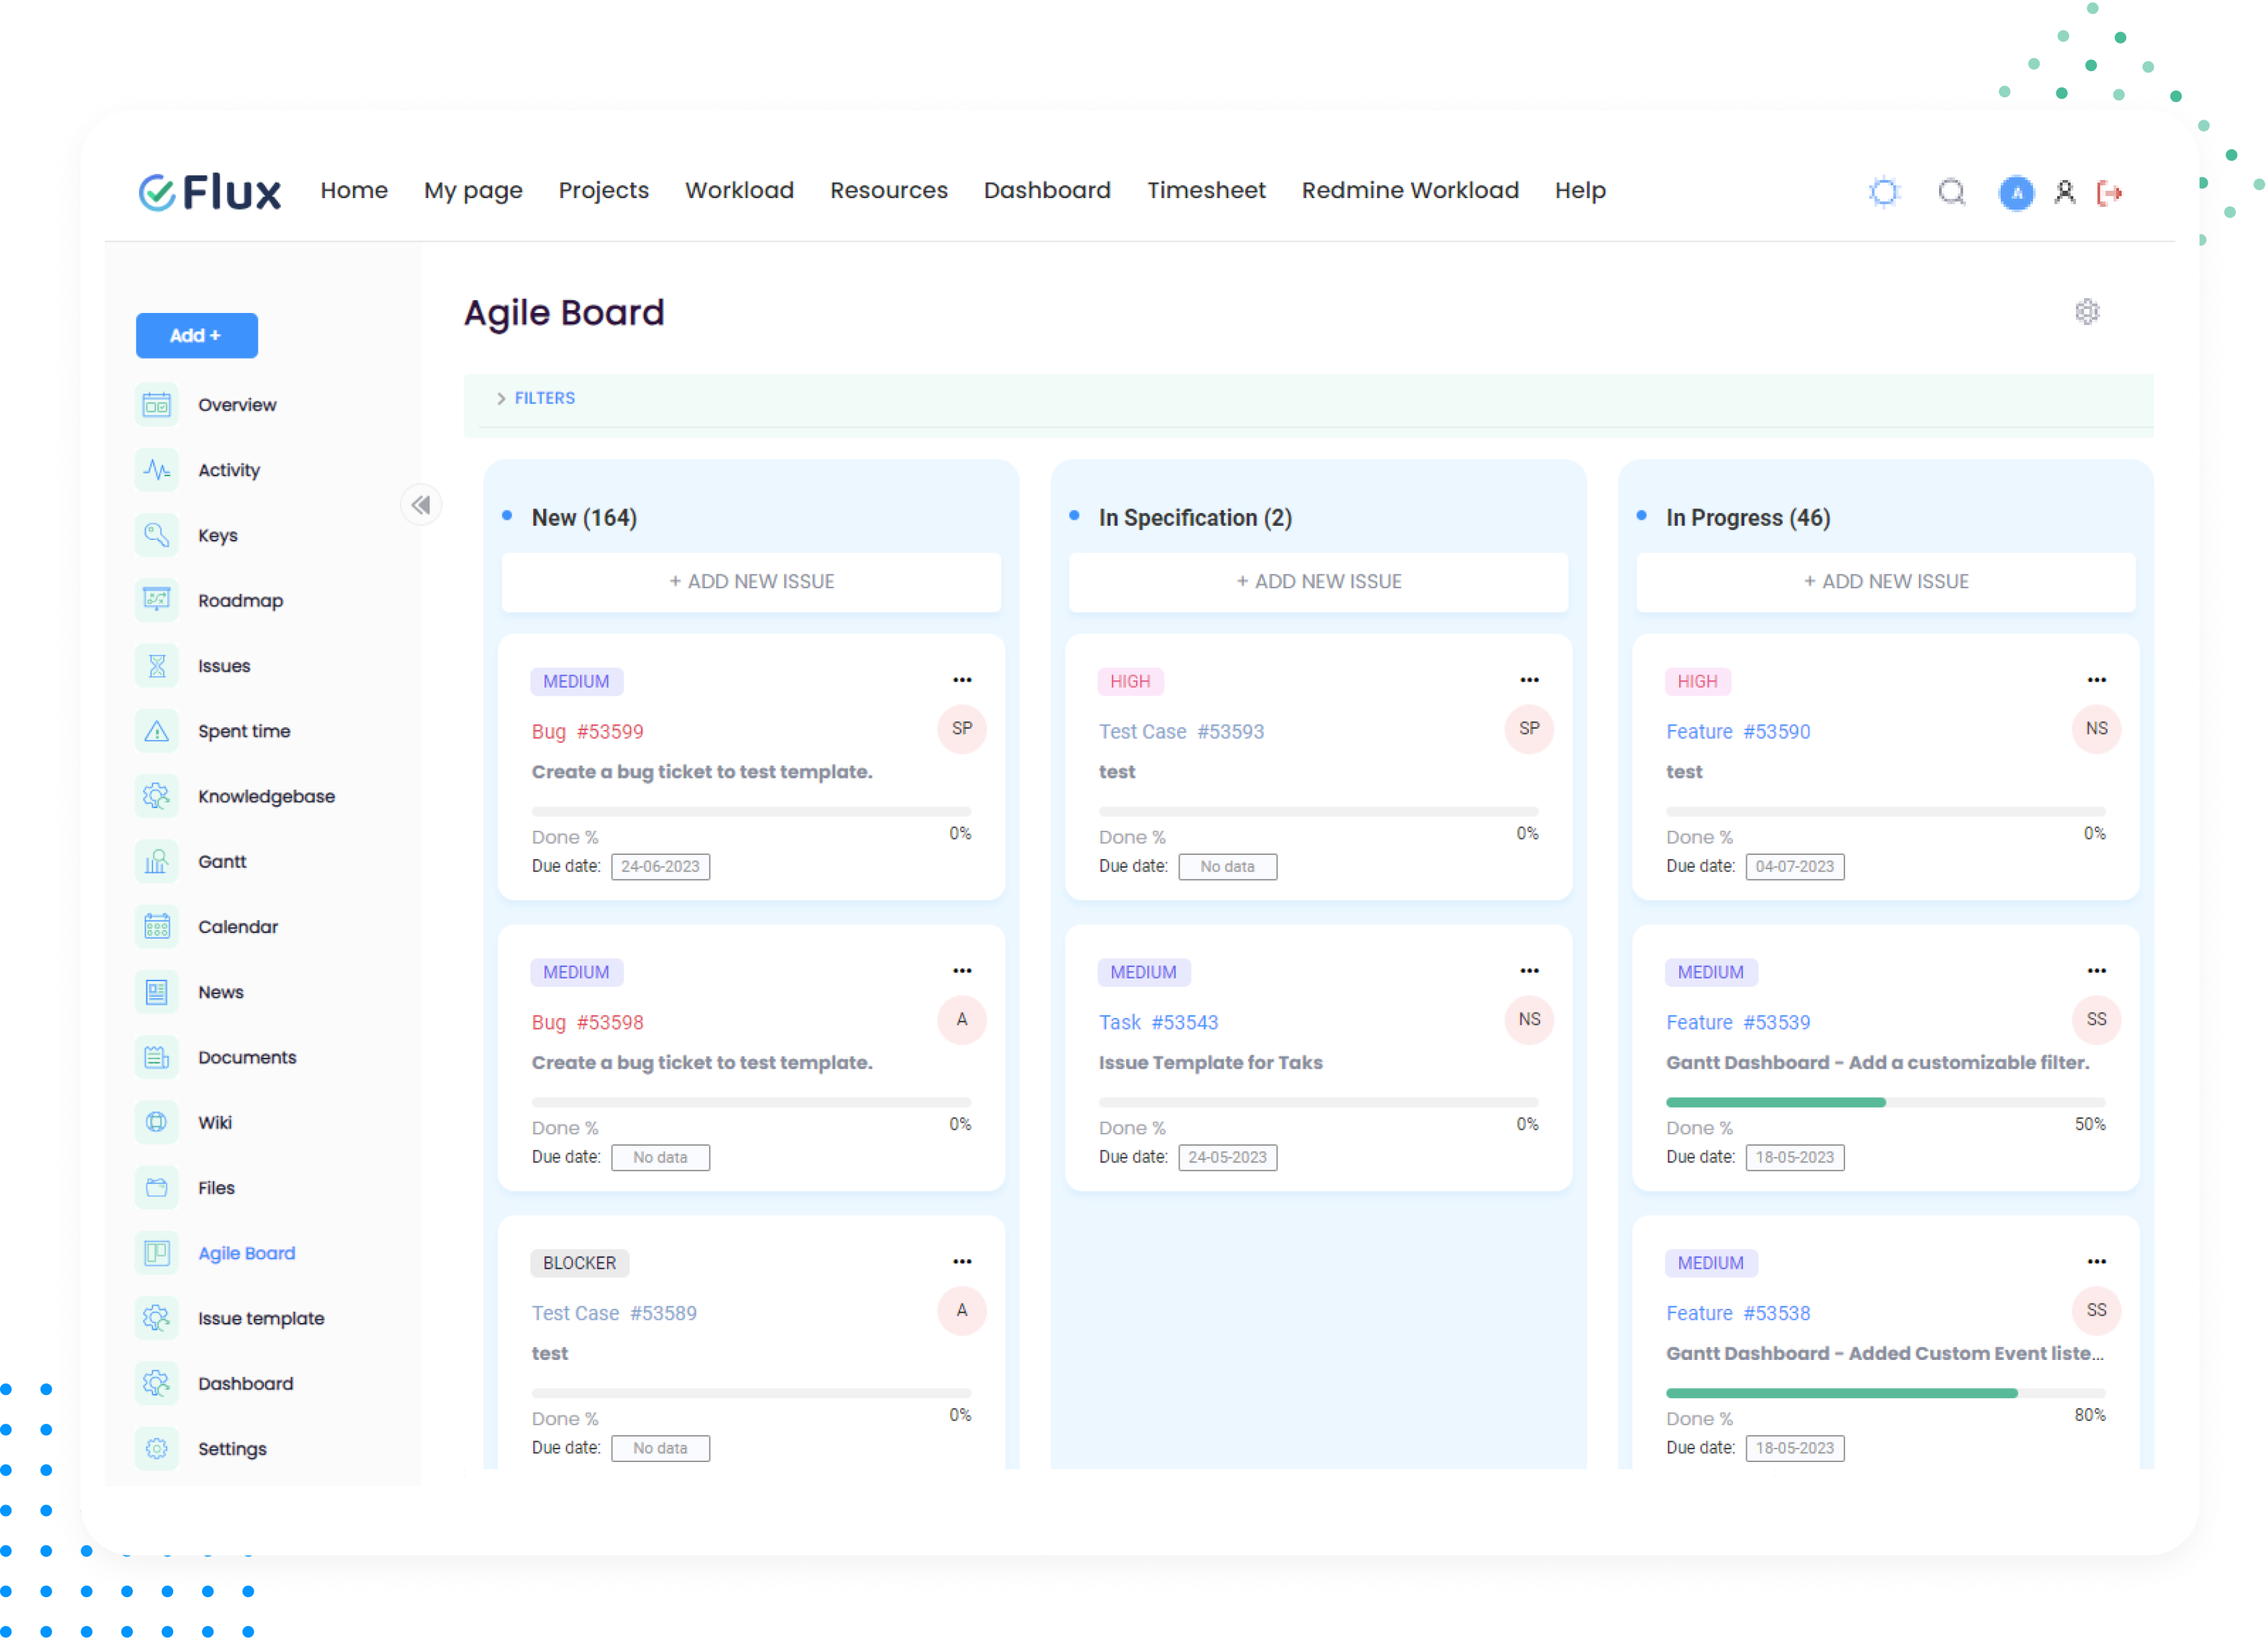2268x1638 pixels.
Task: Toggle the light/dark theme sun icon
Action: 1884,192
